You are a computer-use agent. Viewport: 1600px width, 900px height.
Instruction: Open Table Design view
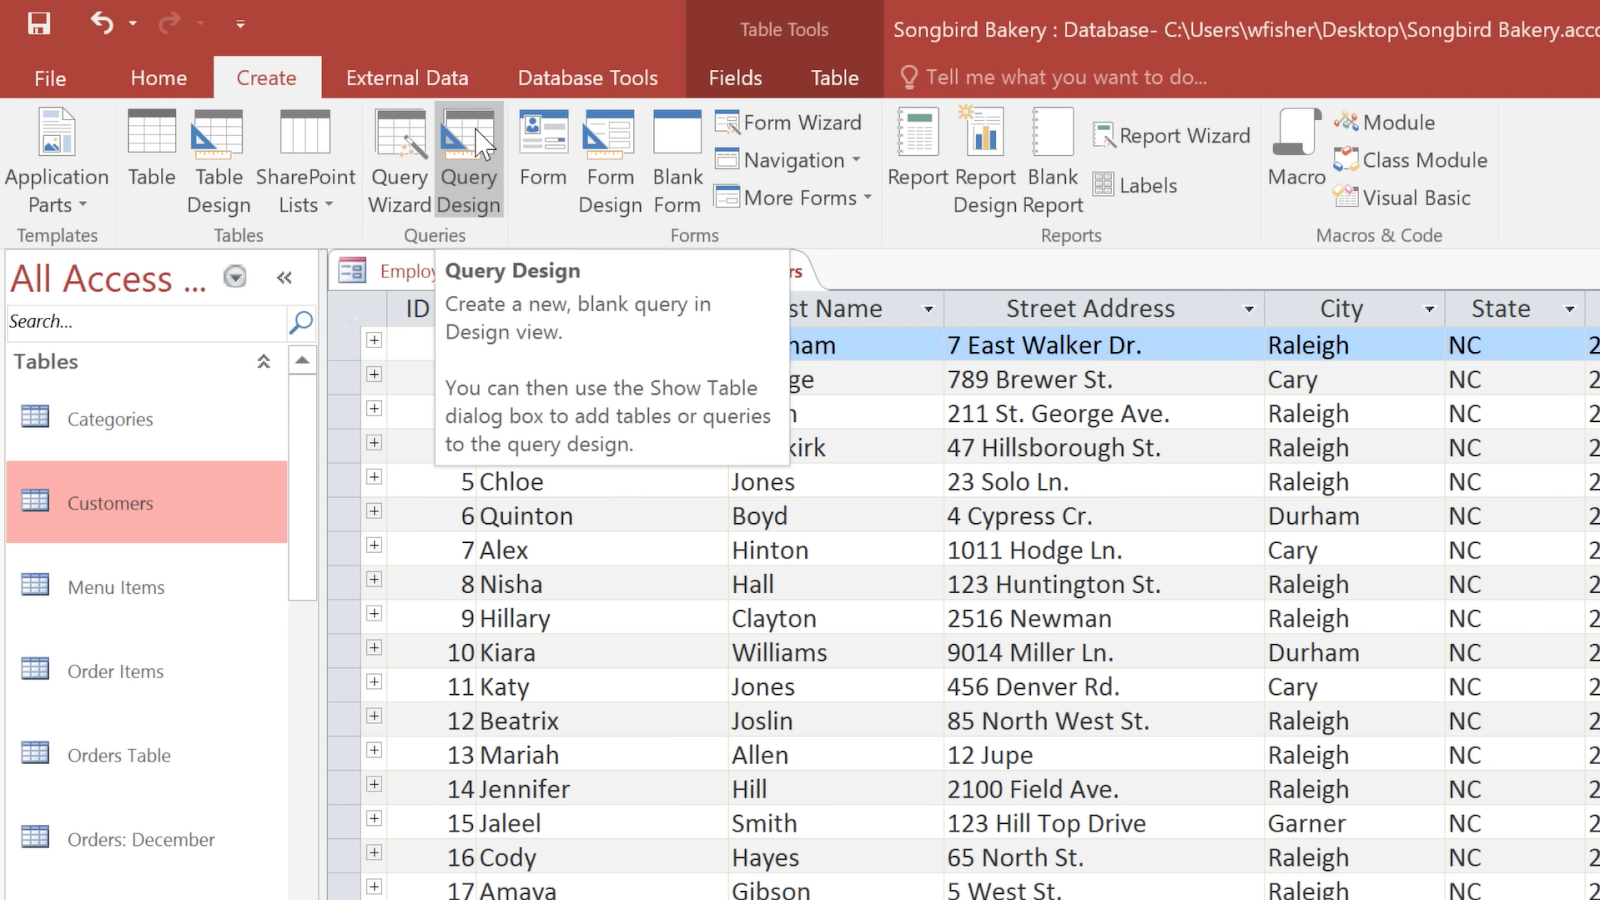pos(218,160)
